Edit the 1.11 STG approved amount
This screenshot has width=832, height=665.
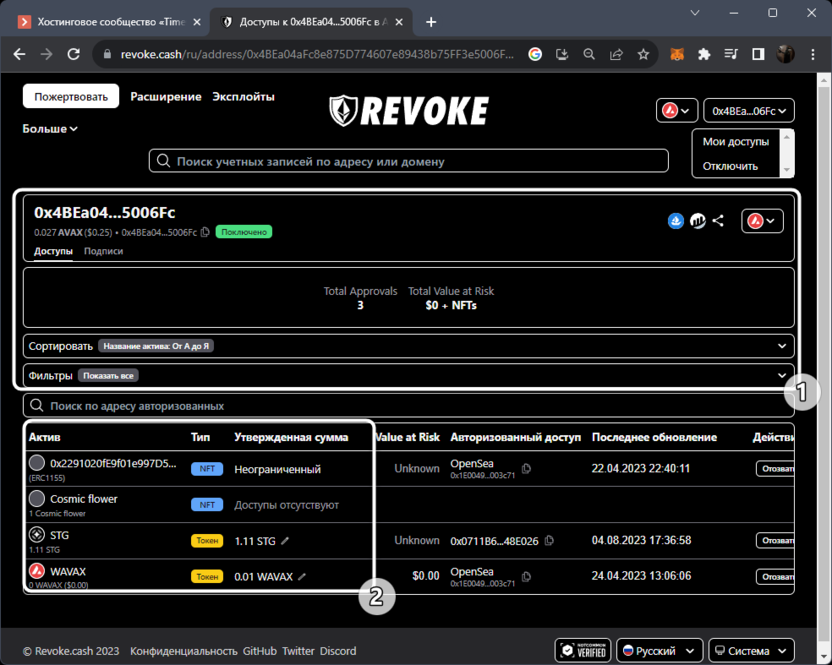coord(285,541)
